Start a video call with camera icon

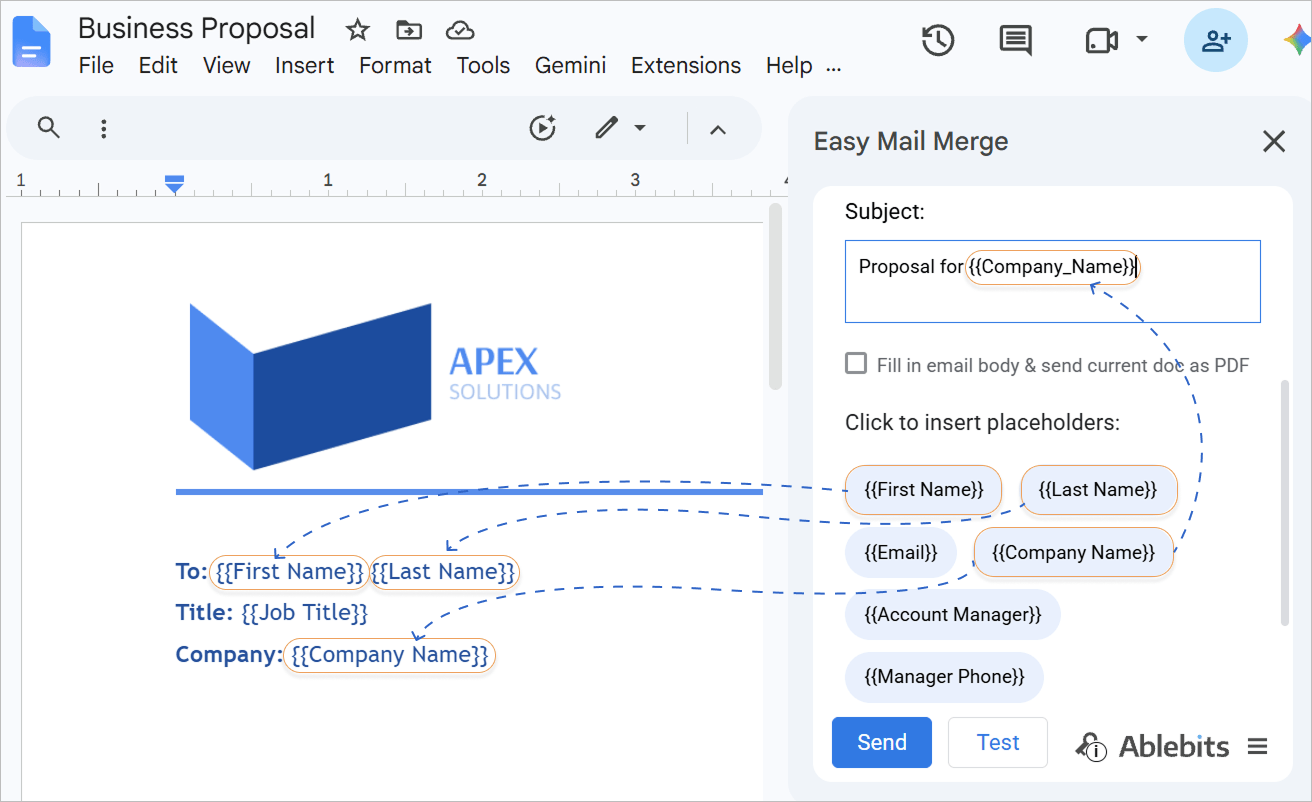(x=1101, y=41)
